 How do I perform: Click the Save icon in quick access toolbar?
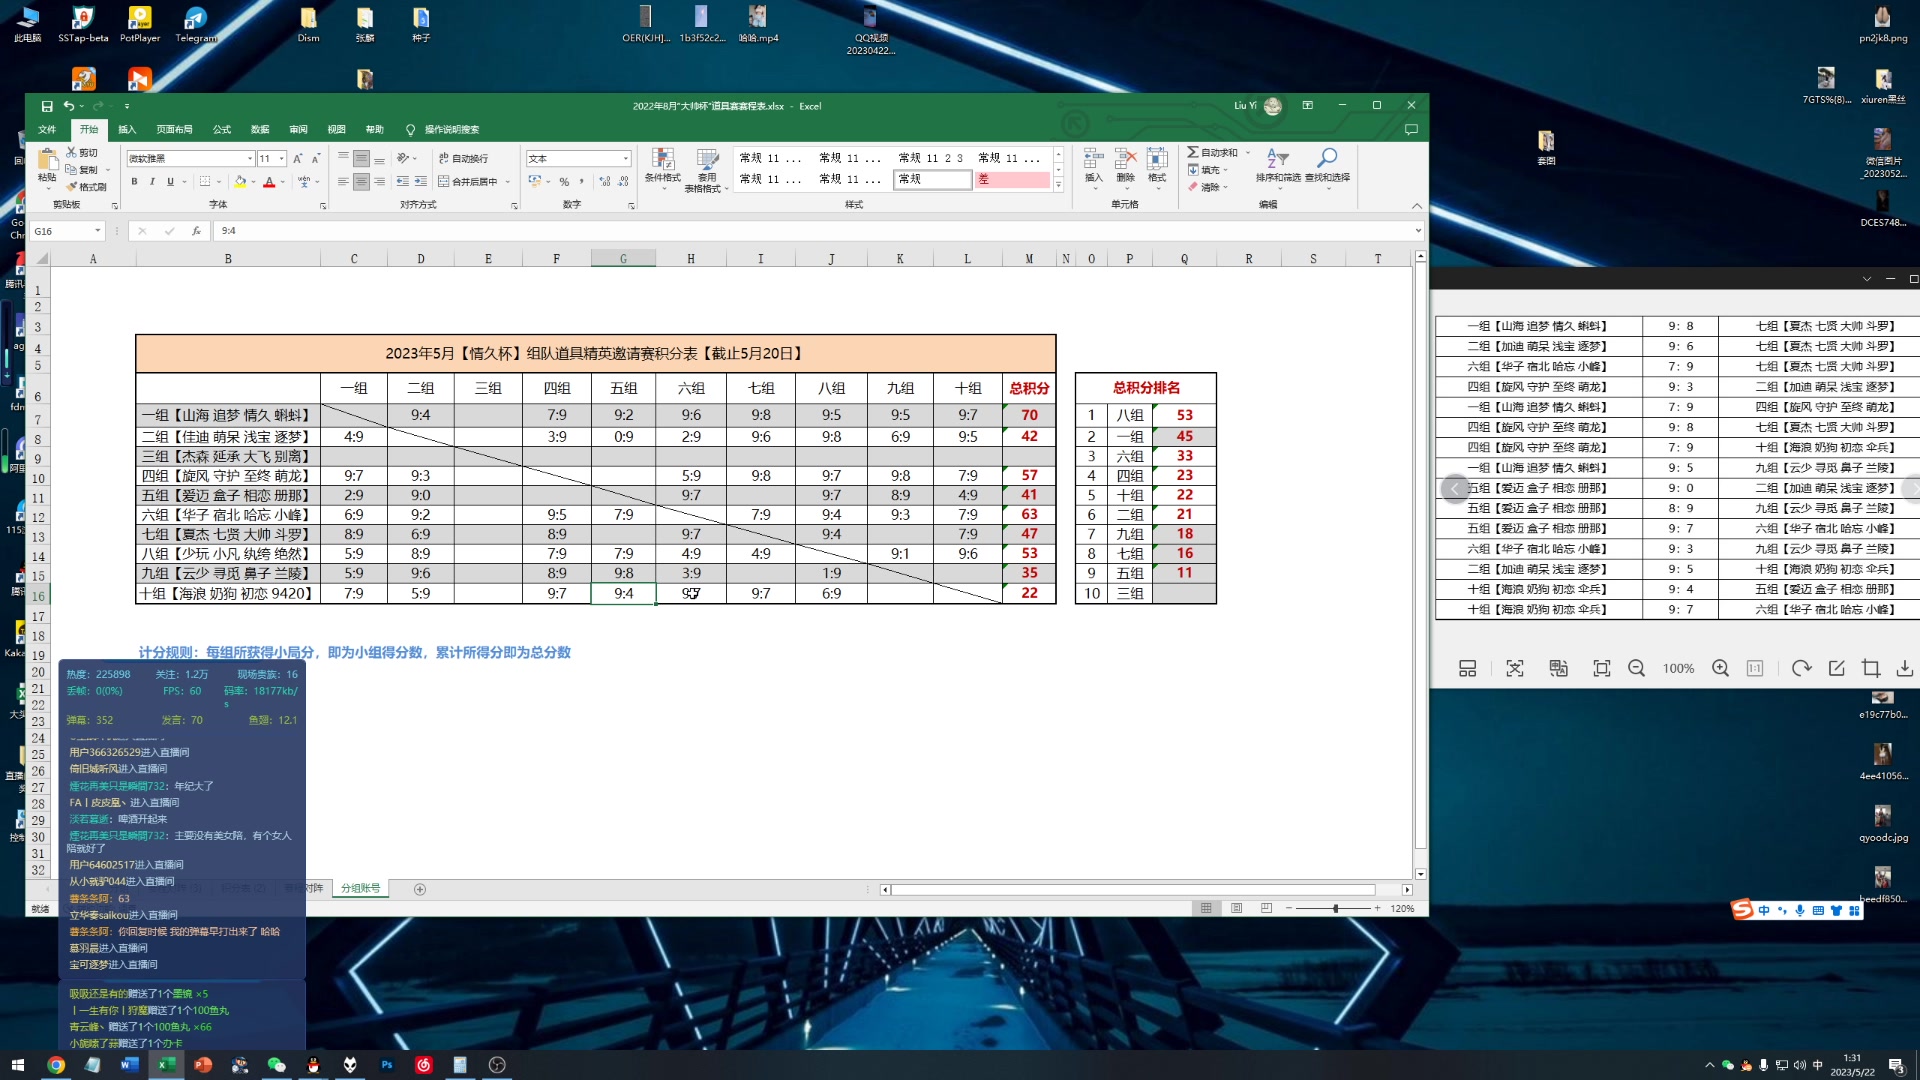(46, 106)
